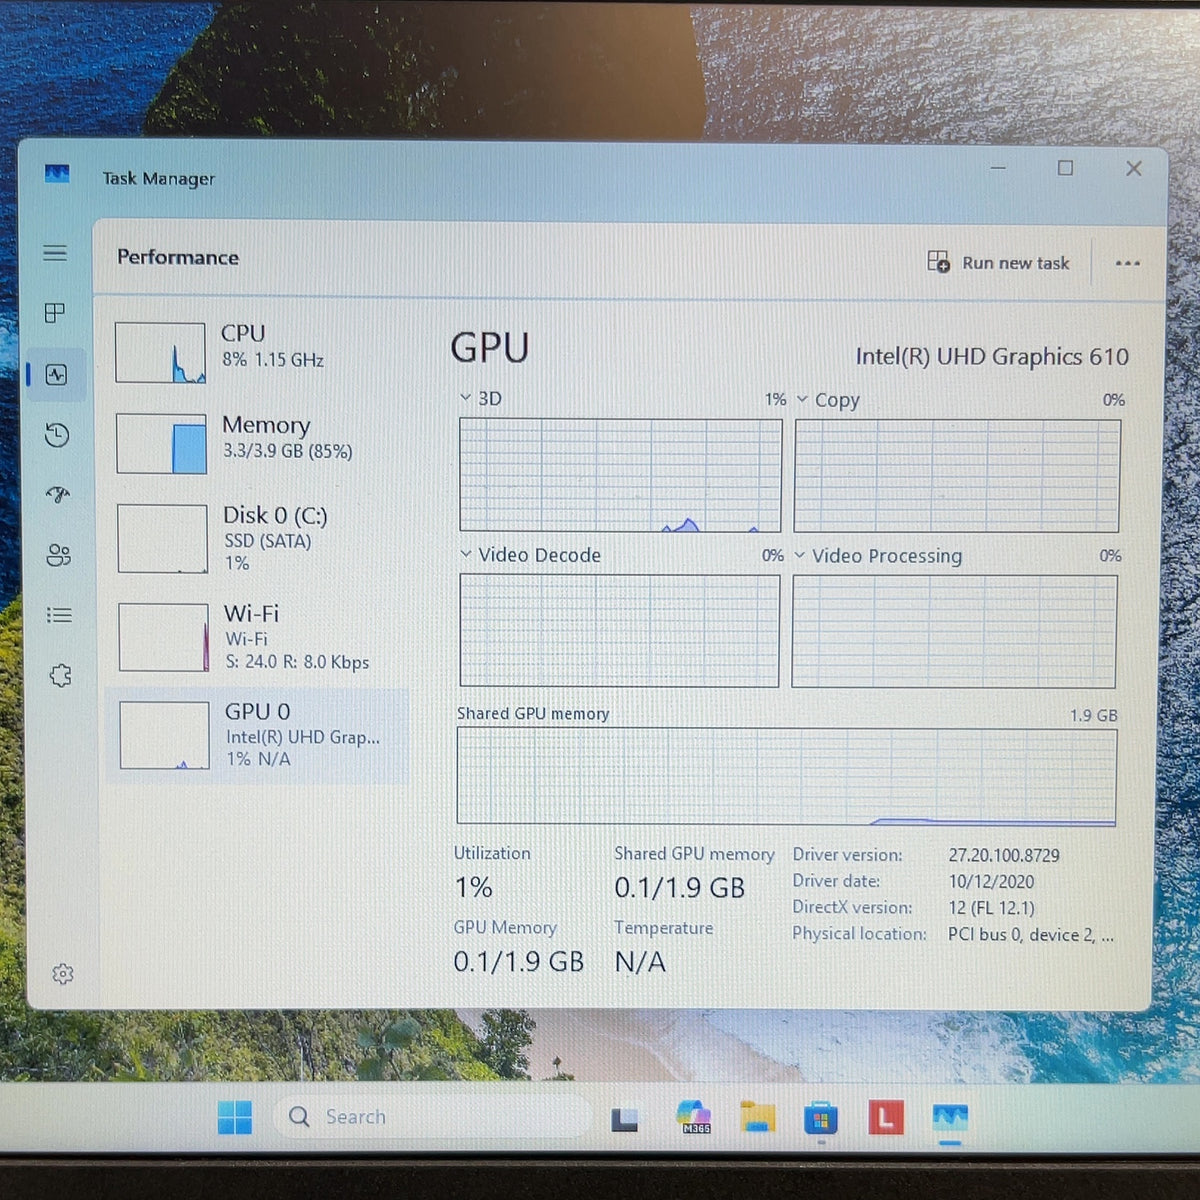Viewport: 1200px width, 1200px height.
Task: Open the App history page icon
Action: (57, 435)
